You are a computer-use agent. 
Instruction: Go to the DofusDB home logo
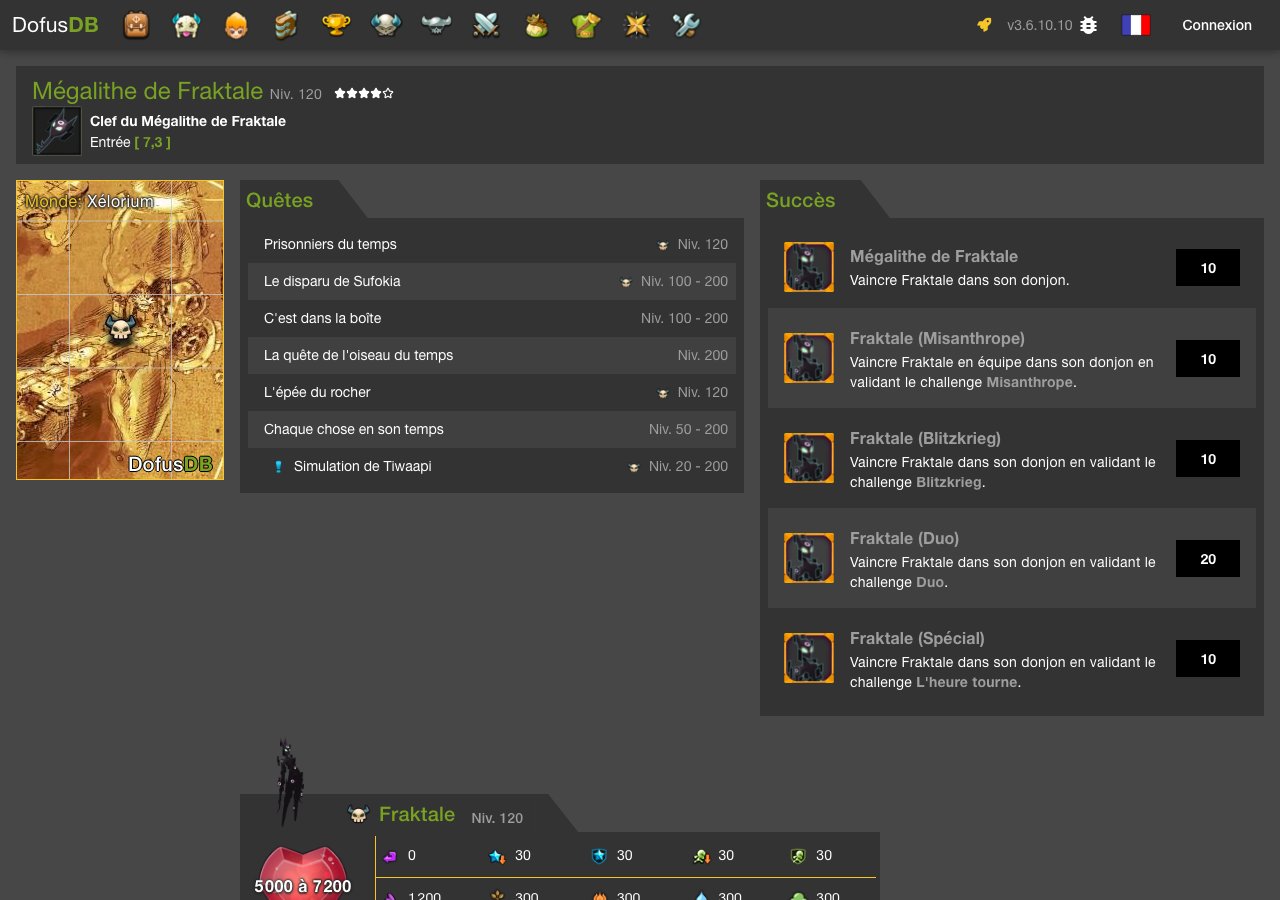click(55, 25)
